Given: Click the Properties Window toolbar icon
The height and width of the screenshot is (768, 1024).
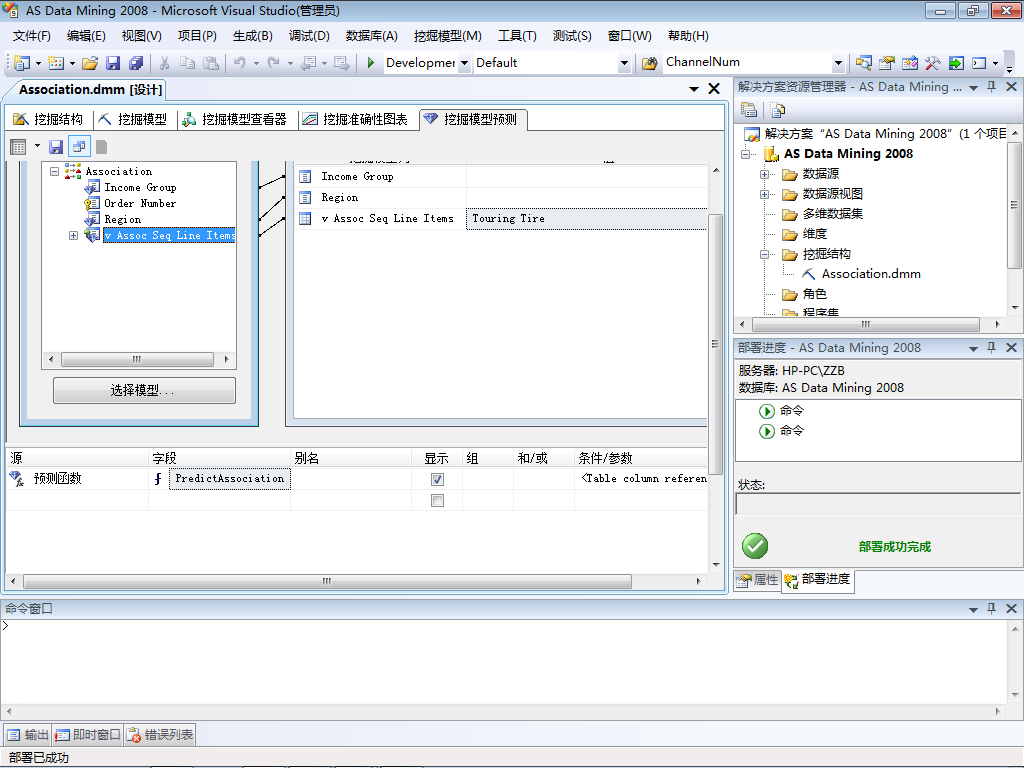Looking at the screenshot, I should pyautogui.click(x=887, y=63).
